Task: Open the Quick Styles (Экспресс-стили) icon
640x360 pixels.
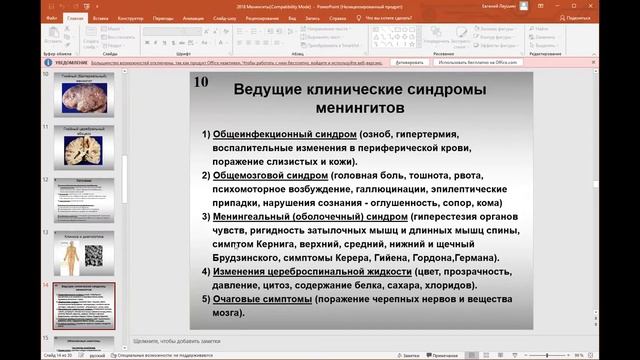Action: [x=461, y=33]
